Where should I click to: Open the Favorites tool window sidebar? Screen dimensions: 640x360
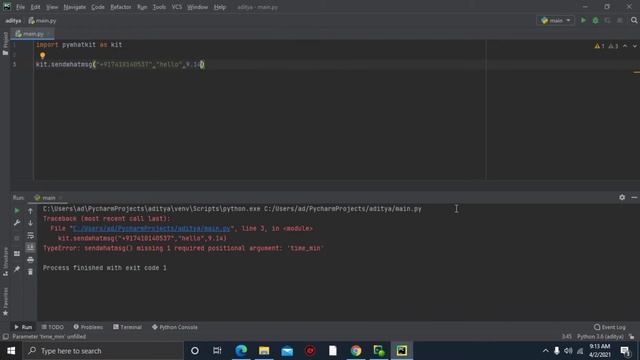(x=5, y=302)
